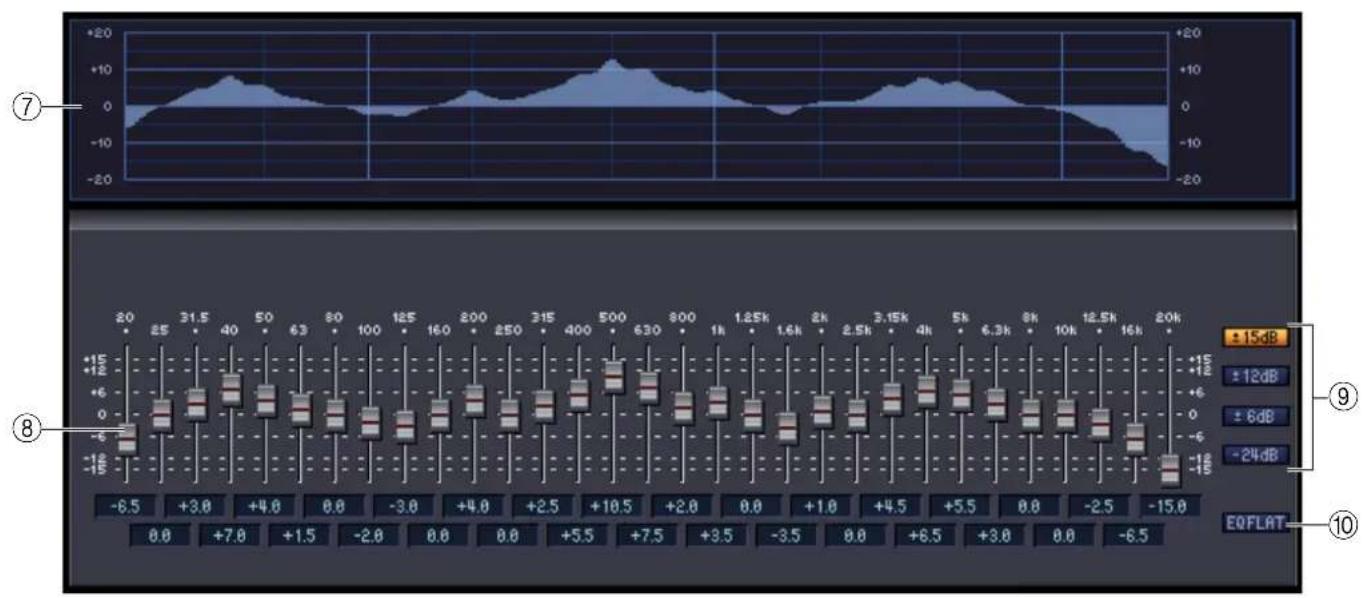Click the 25 Hz band fader
The image size is (1365, 598).
click(162, 413)
